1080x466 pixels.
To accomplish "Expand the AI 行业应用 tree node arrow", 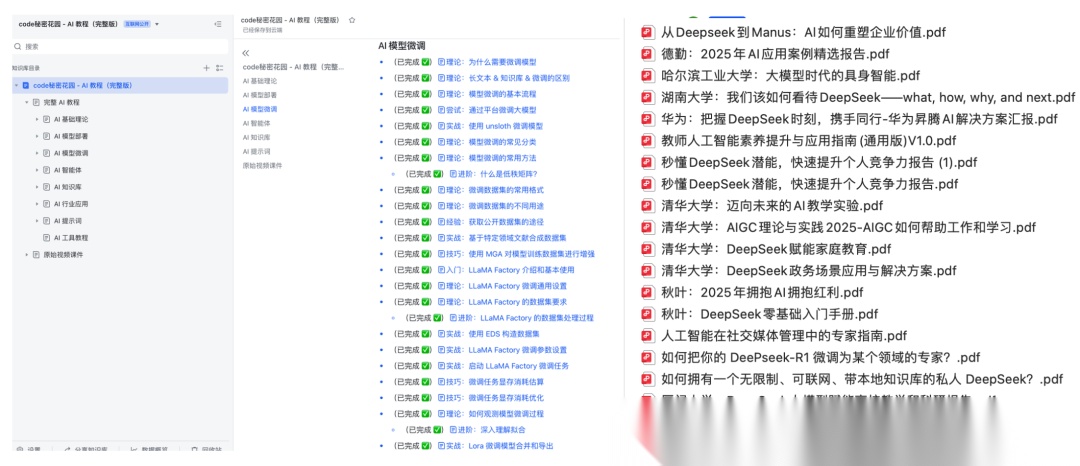I will point(38,204).
